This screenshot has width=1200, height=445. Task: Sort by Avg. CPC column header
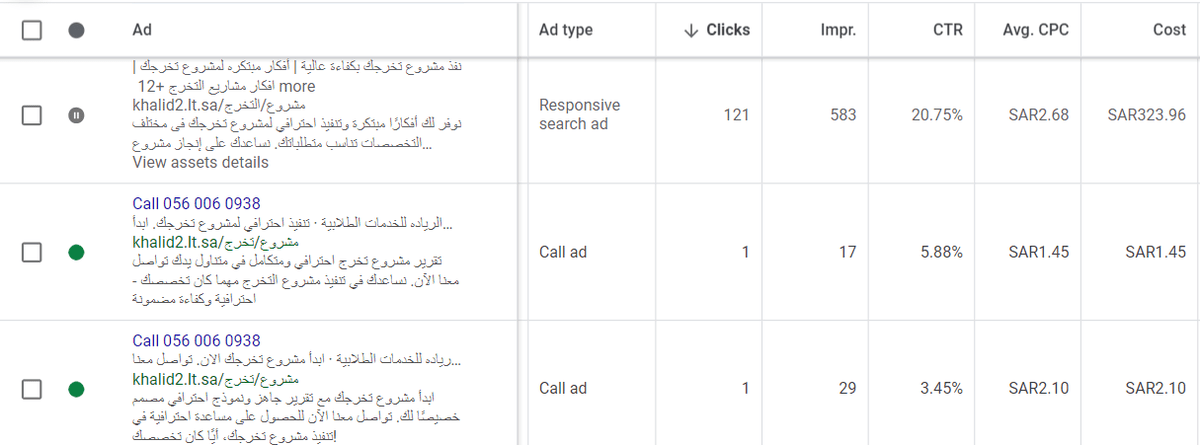coord(1036,30)
